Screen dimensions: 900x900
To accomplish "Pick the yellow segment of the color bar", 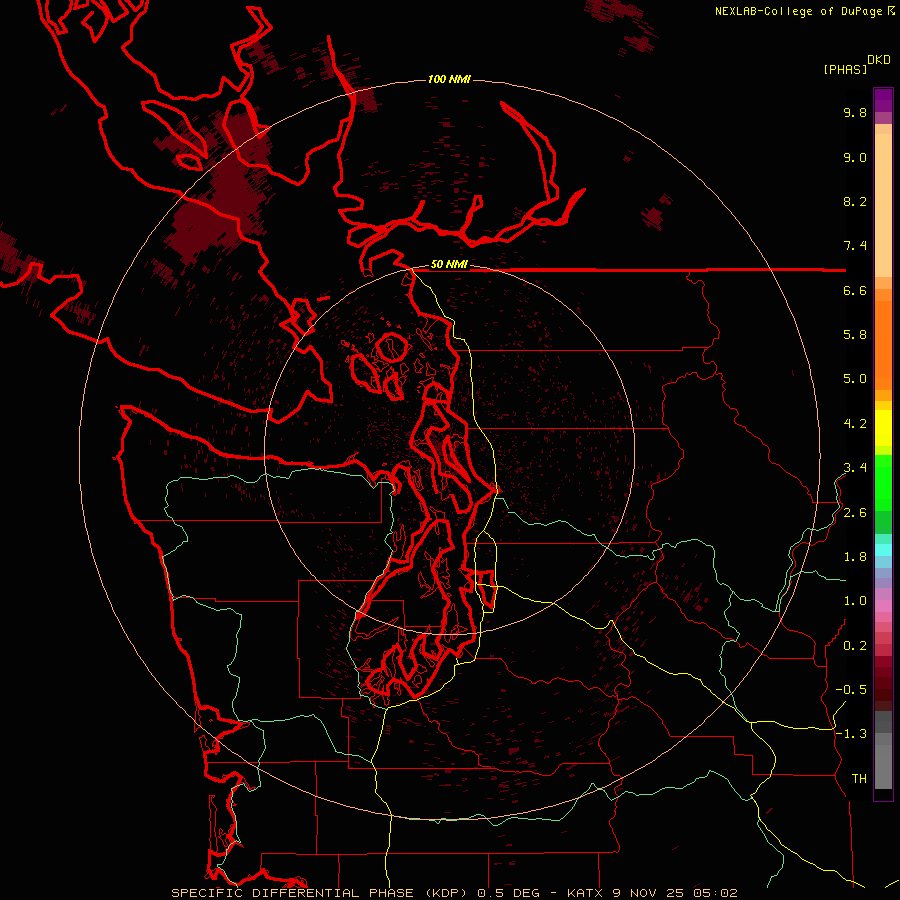I will [883, 428].
